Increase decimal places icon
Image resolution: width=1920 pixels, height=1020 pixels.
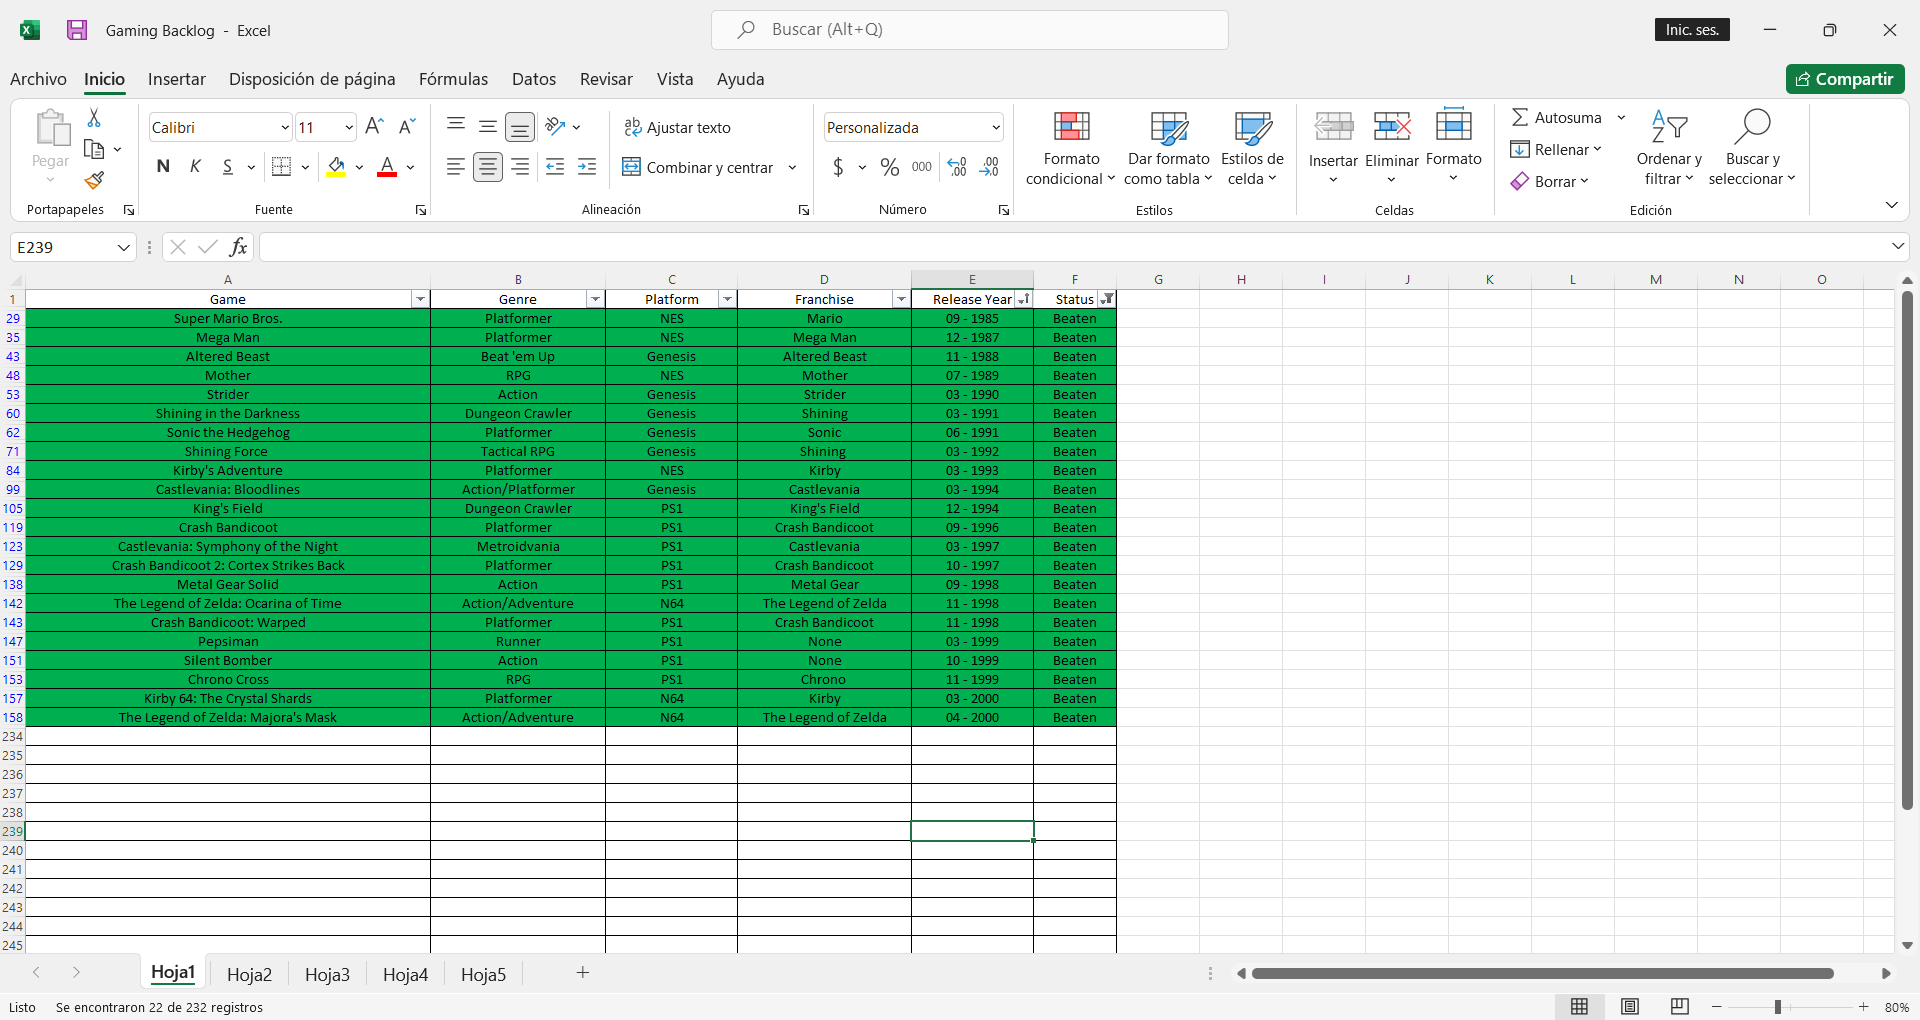(x=957, y=167)
